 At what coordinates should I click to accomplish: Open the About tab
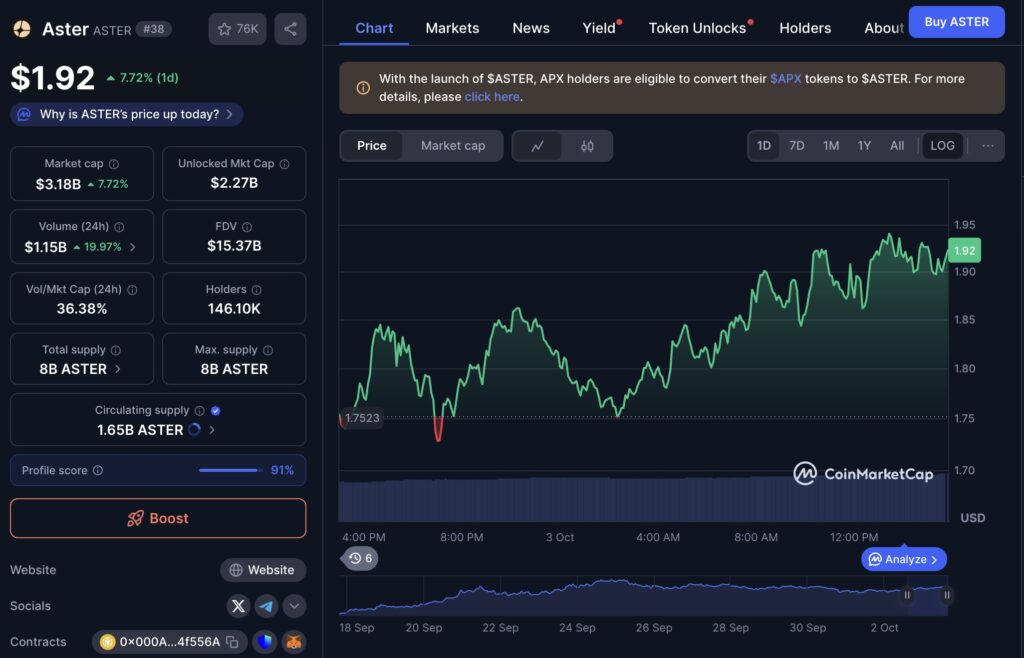884,28
